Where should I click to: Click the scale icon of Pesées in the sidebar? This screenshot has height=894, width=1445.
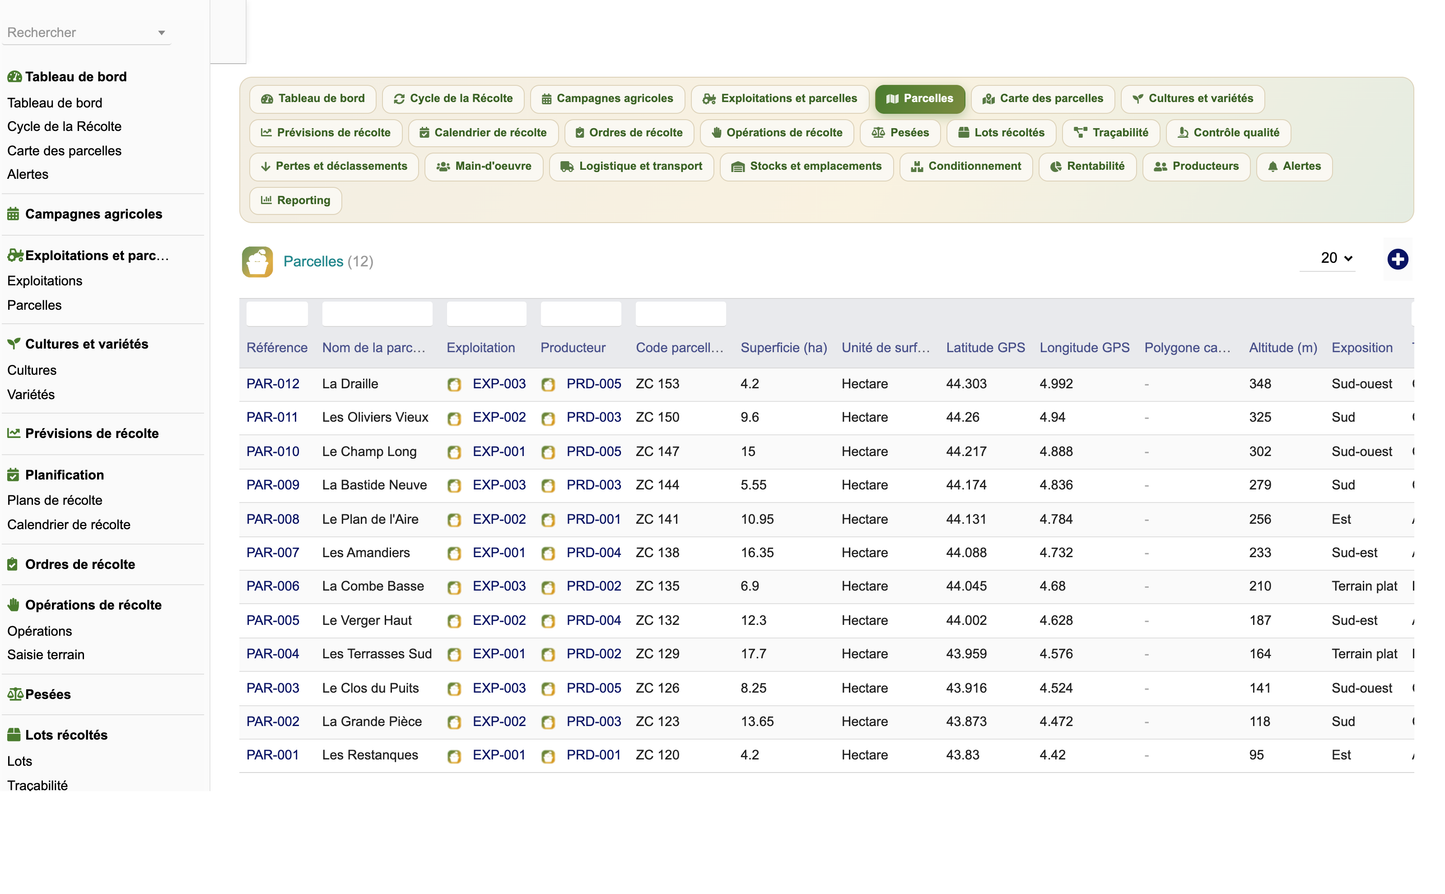coord(15,694)
